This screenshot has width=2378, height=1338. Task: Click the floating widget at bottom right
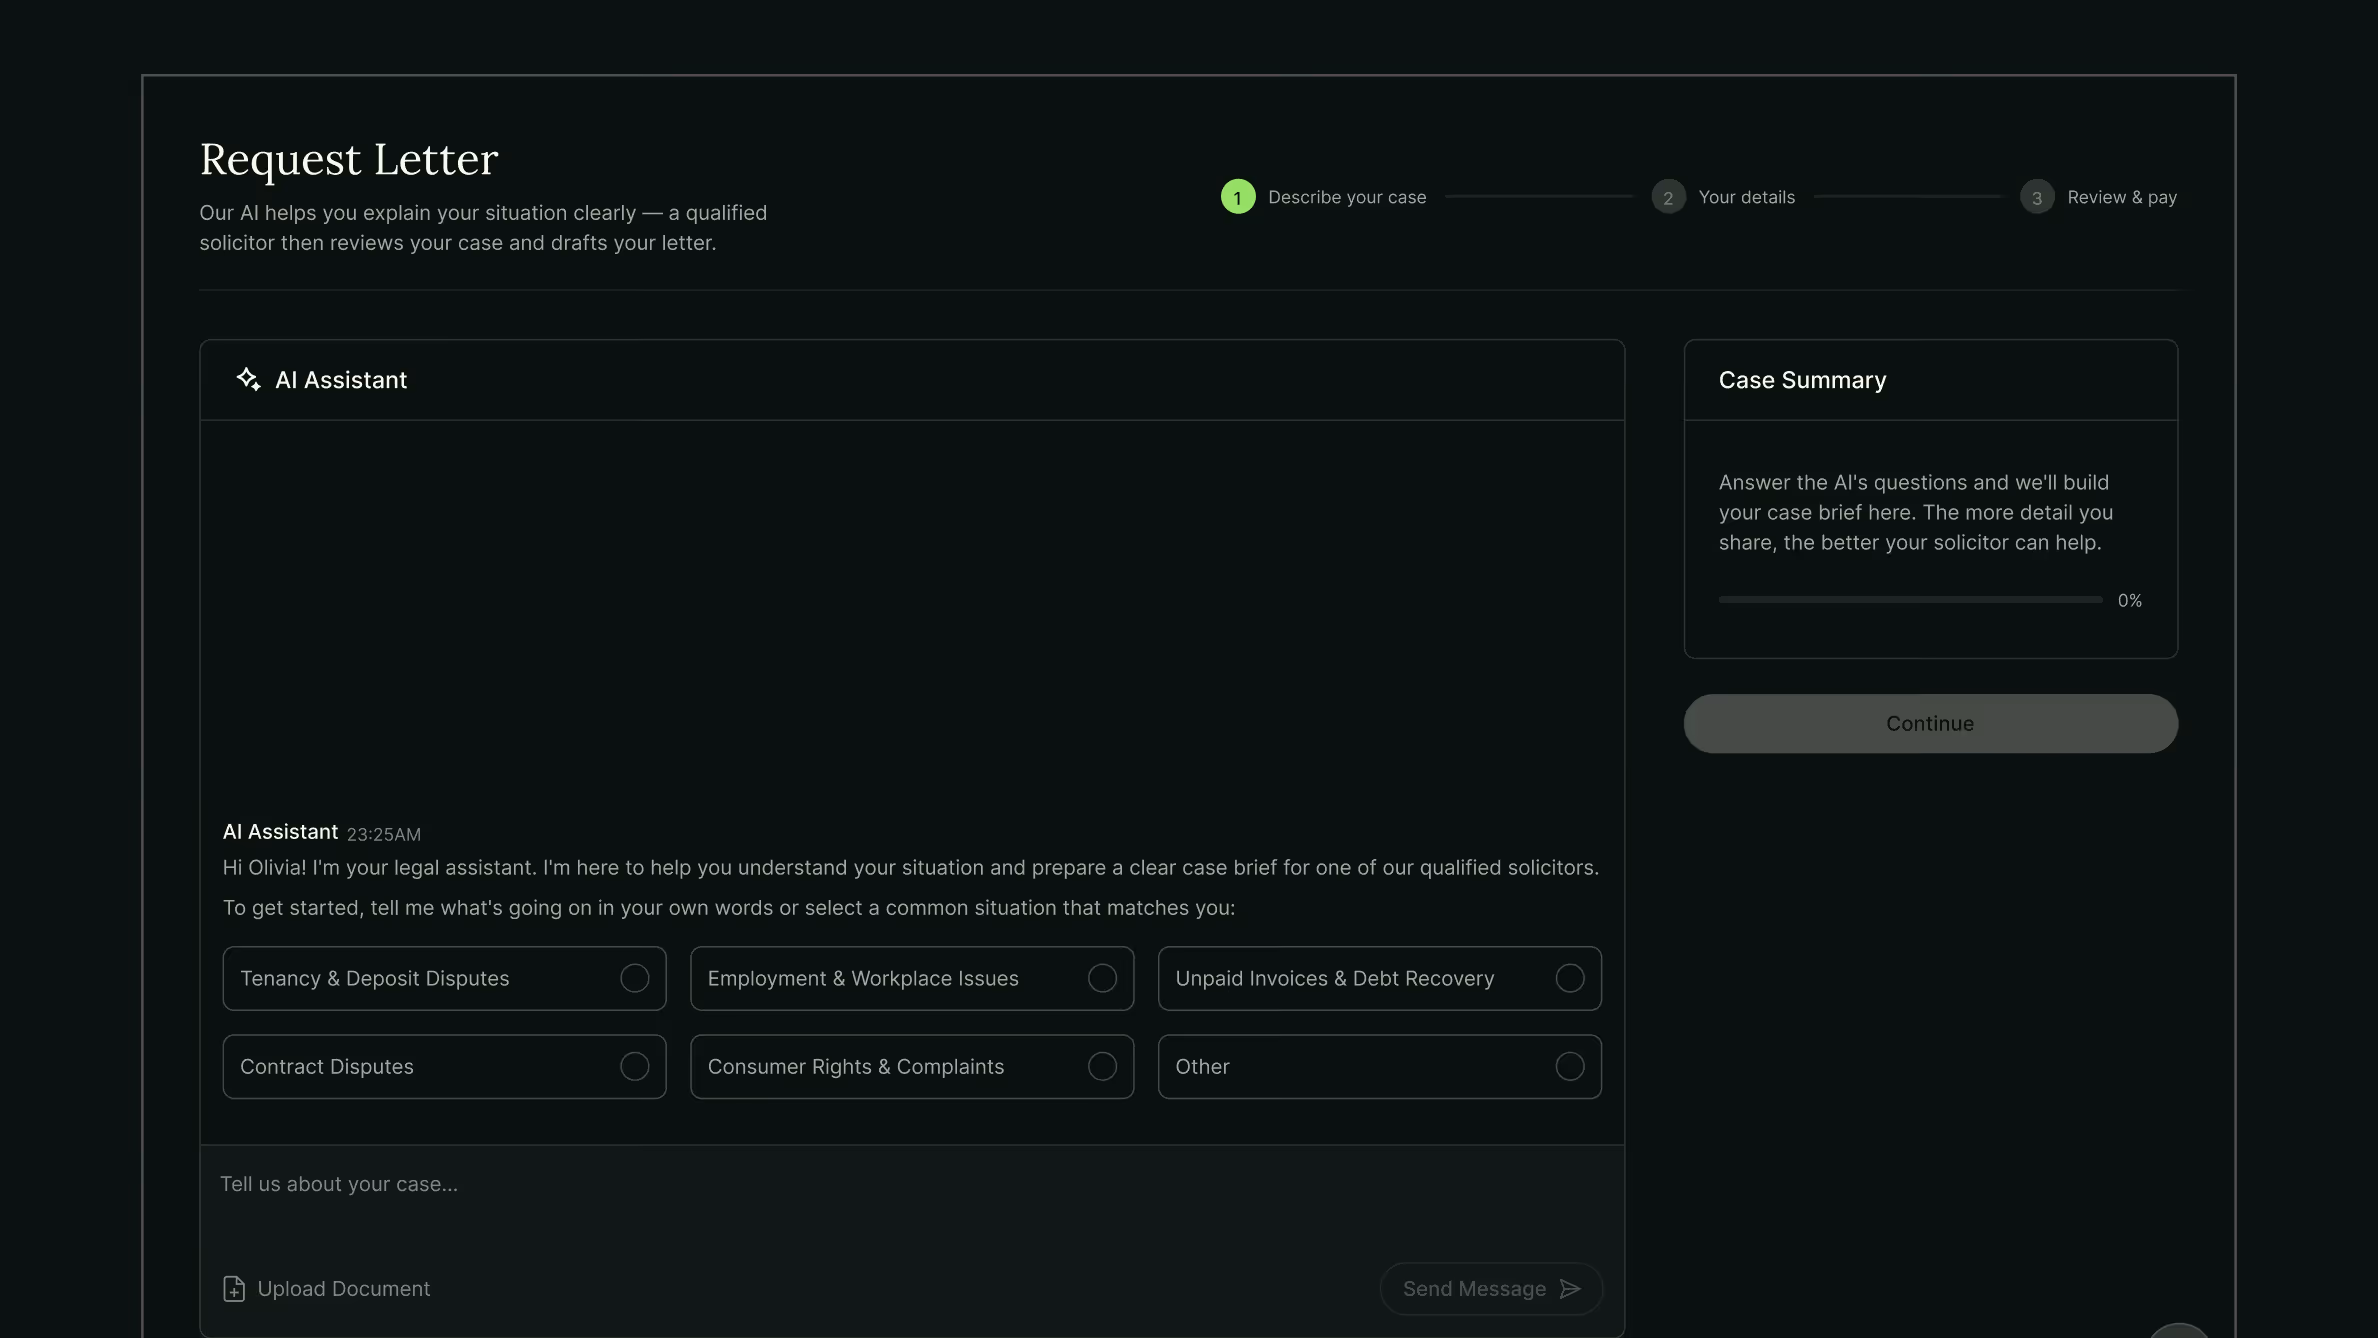point(2178,1330)
